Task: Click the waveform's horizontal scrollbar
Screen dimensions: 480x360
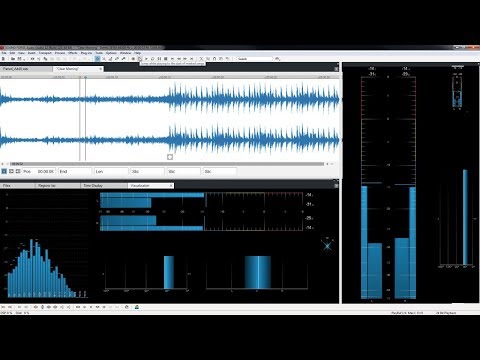Action: pyautogui.click(x=167, y=164)
